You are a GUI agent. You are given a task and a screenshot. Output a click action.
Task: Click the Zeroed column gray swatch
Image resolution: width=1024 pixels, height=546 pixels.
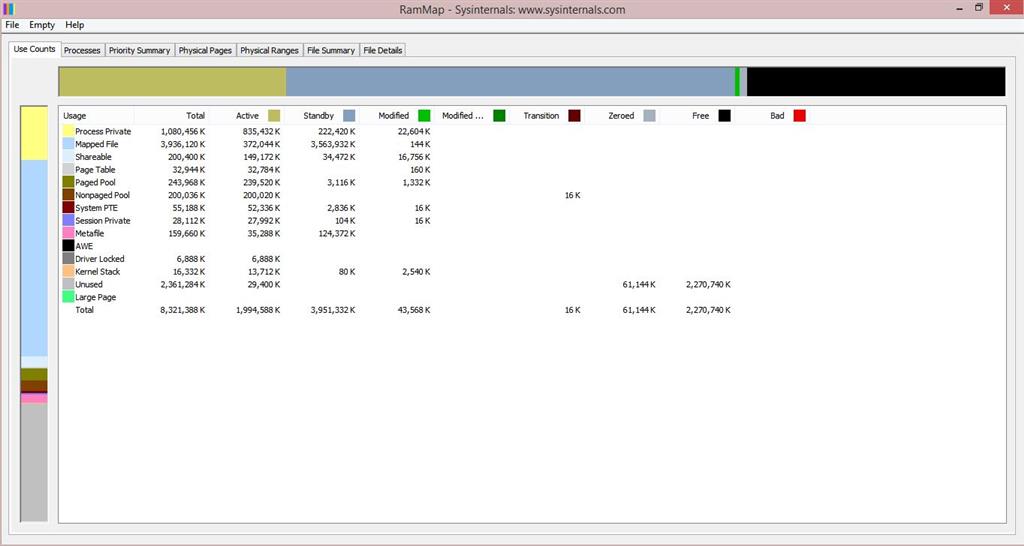649,116
